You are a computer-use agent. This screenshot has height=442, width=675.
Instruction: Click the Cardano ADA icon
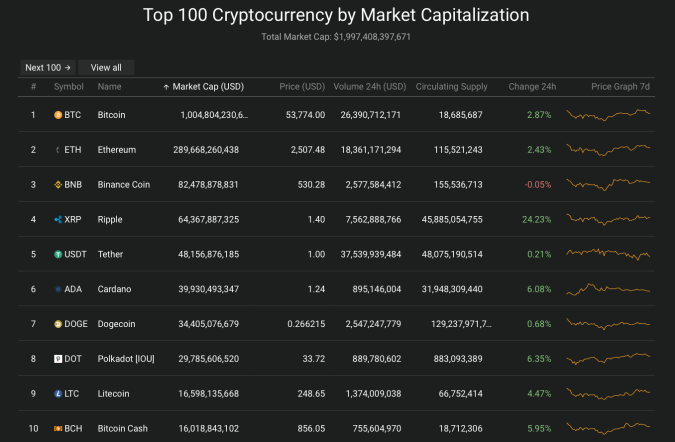click(x=58, y=289)
